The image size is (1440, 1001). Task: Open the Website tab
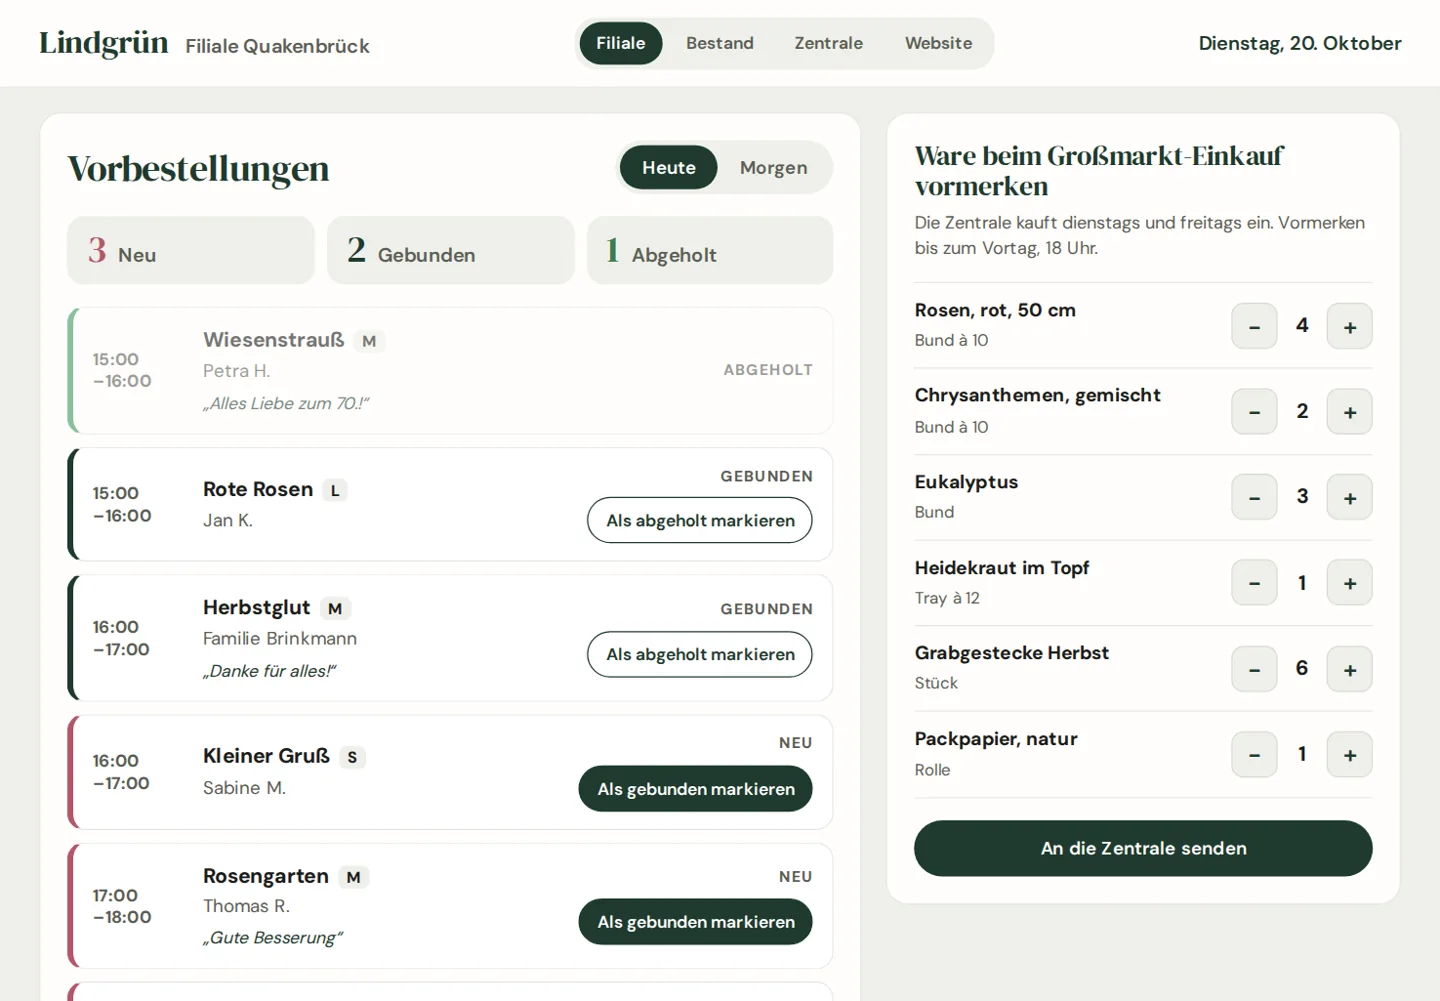point(939,43)
